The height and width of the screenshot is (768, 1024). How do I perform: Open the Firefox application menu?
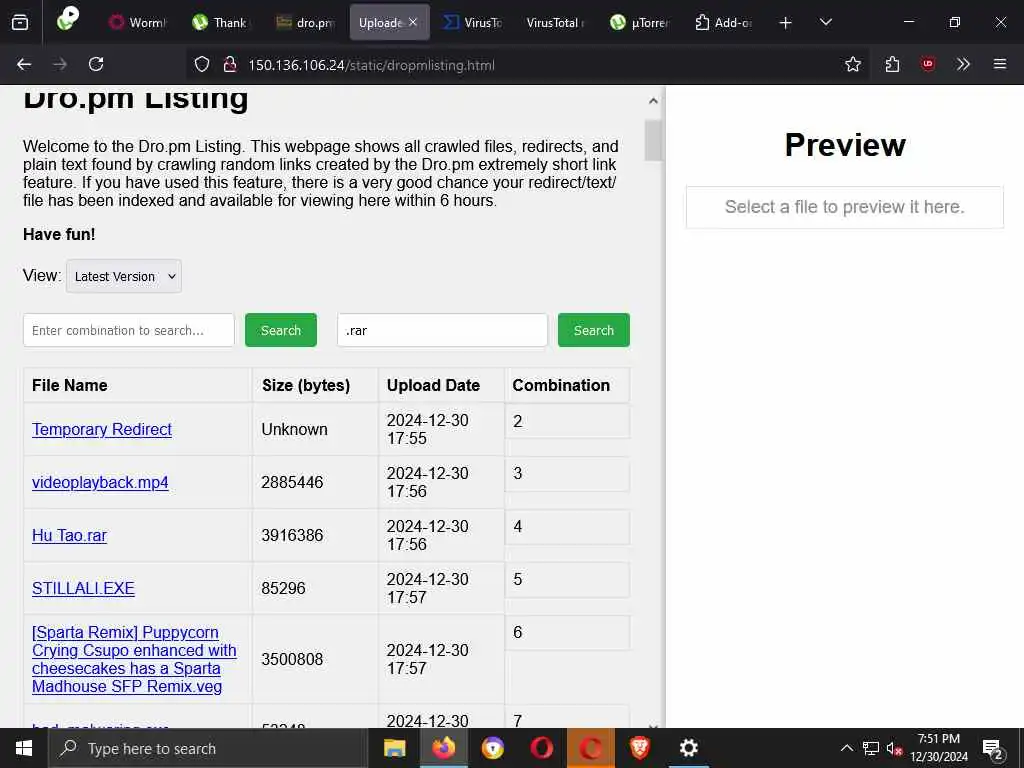click(999, 64)
